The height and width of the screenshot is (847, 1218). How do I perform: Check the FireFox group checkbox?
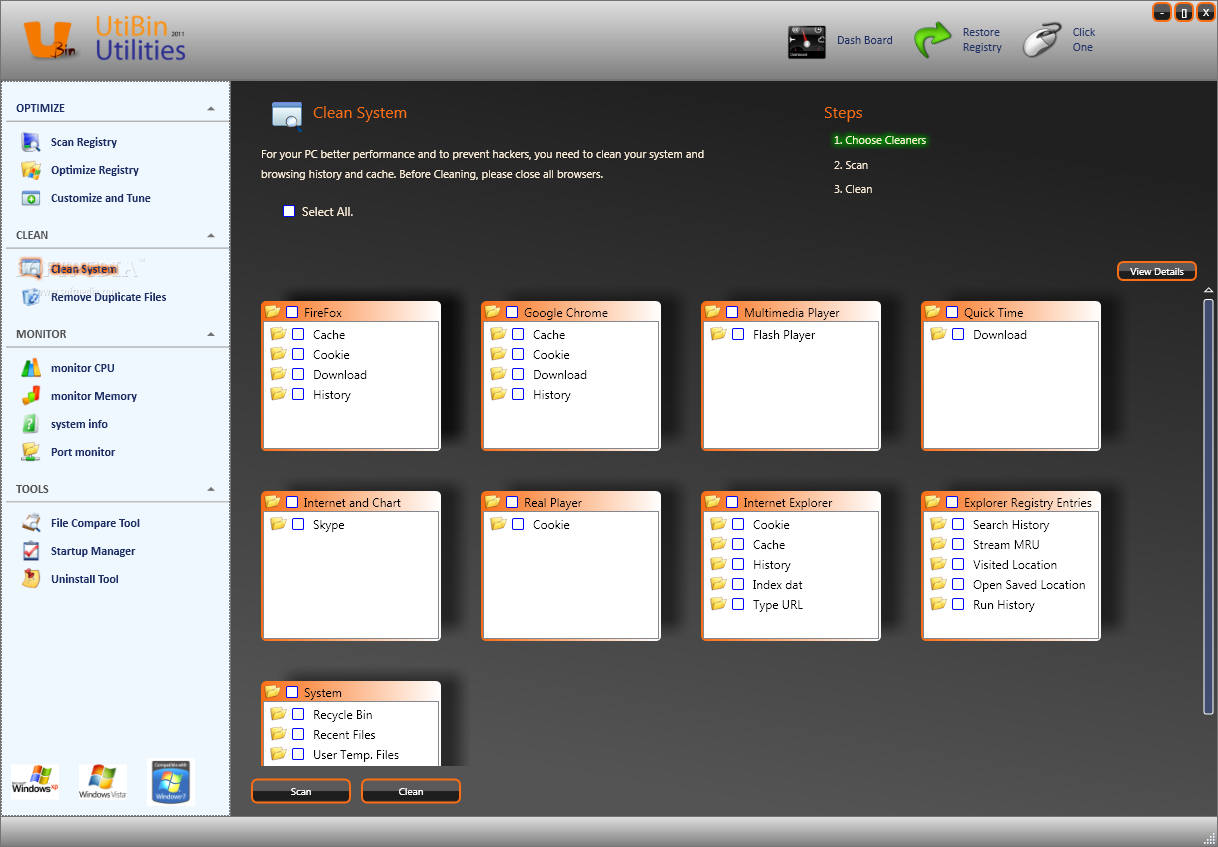292,312
